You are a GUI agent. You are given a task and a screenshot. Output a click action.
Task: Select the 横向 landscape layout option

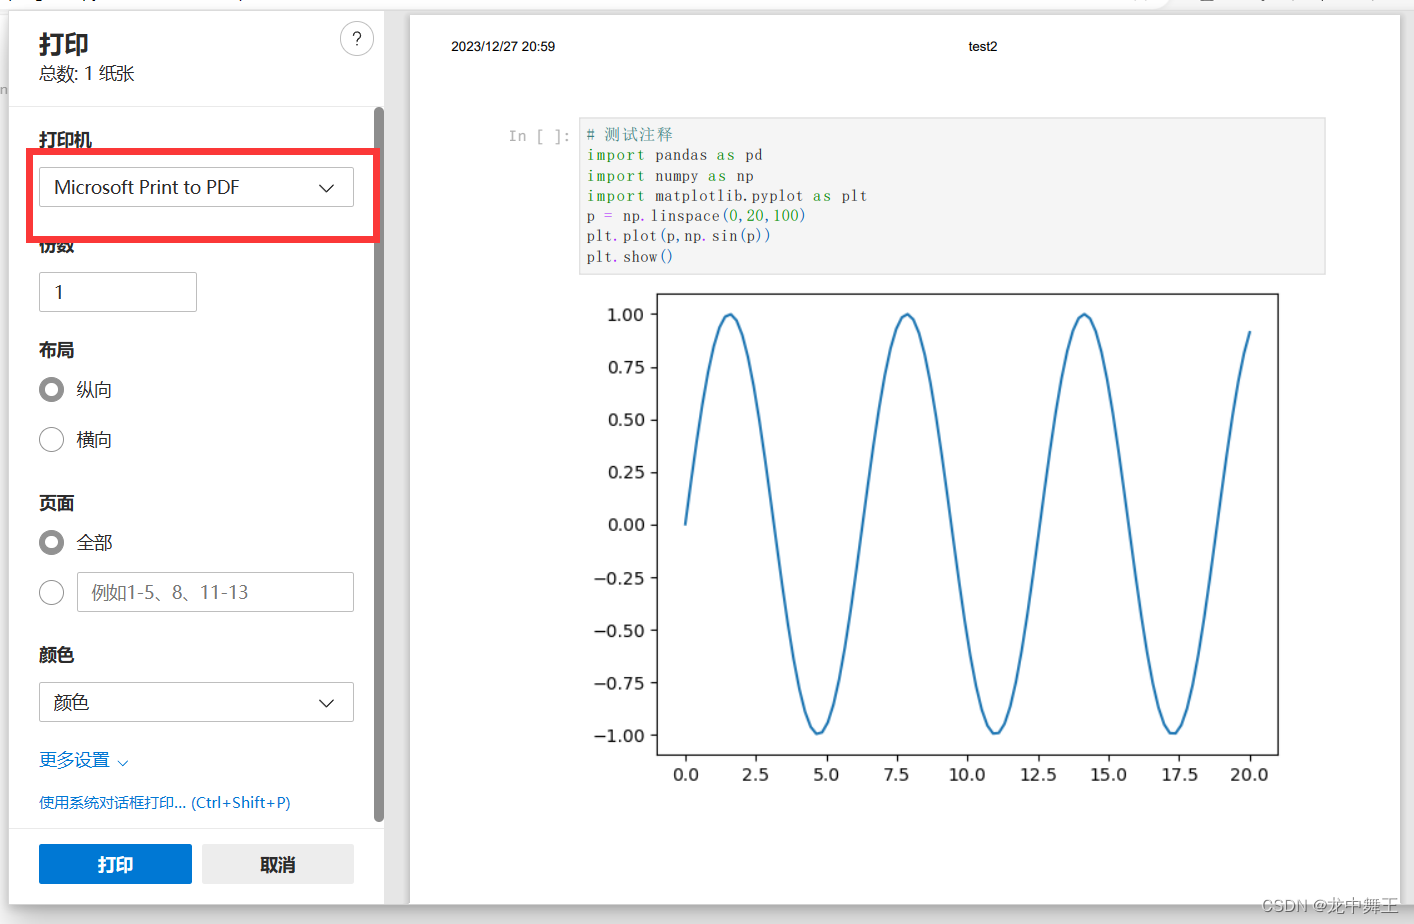pos(51,439)
